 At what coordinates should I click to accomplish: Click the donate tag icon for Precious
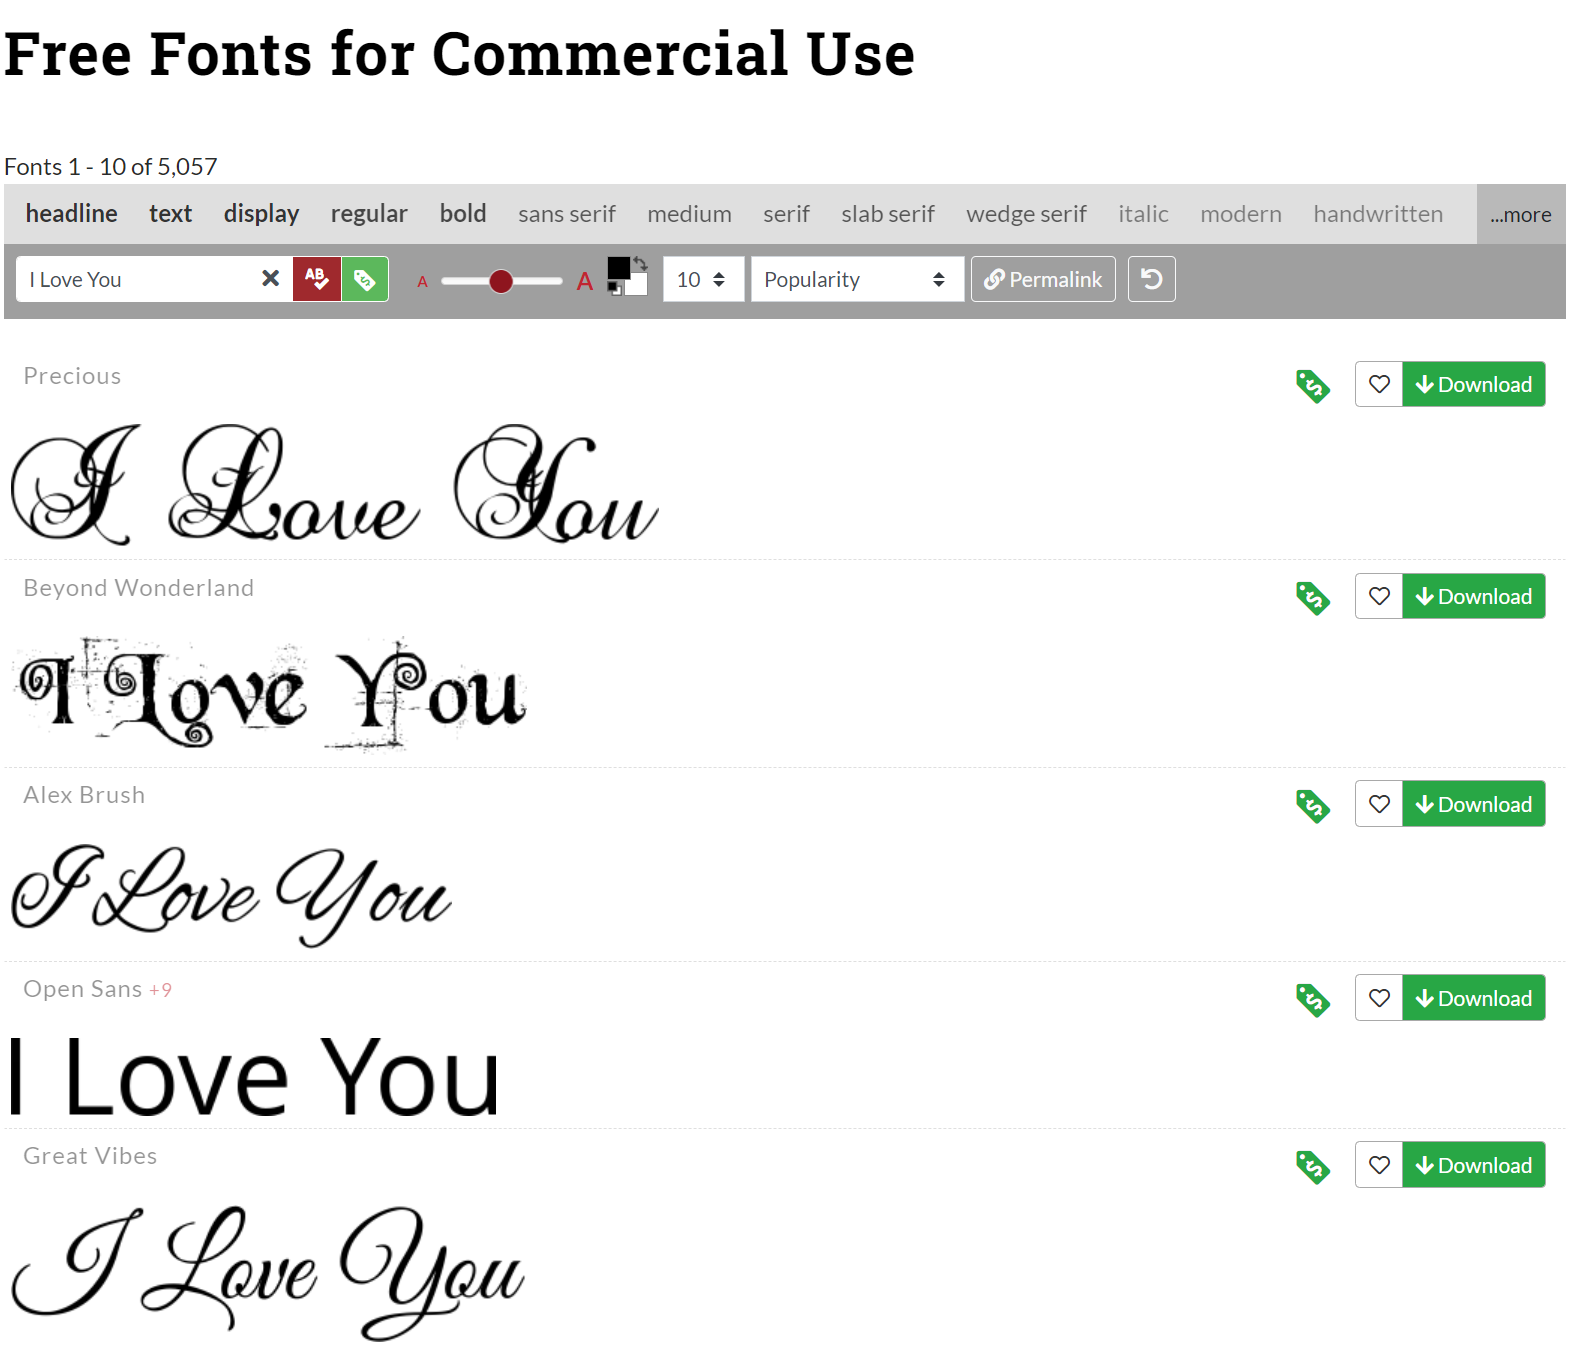click(1313, 385)
